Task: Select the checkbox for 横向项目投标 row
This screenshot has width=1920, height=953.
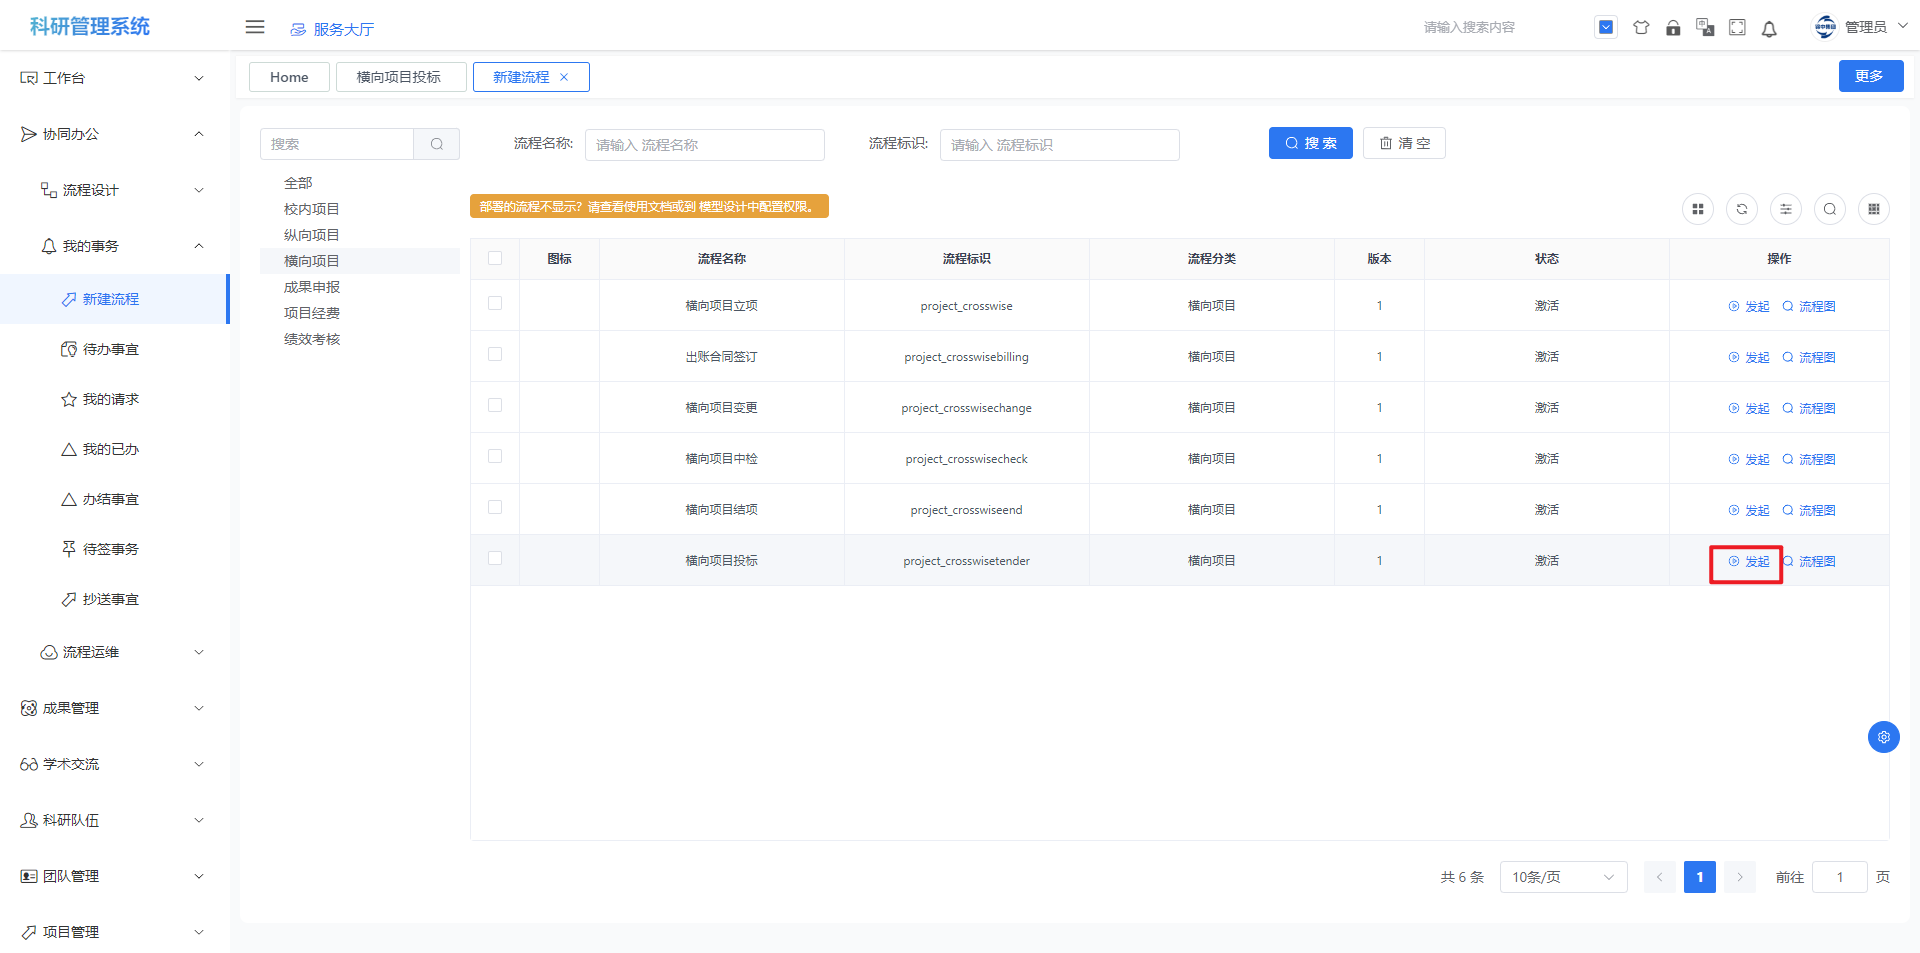Action: 495,558
